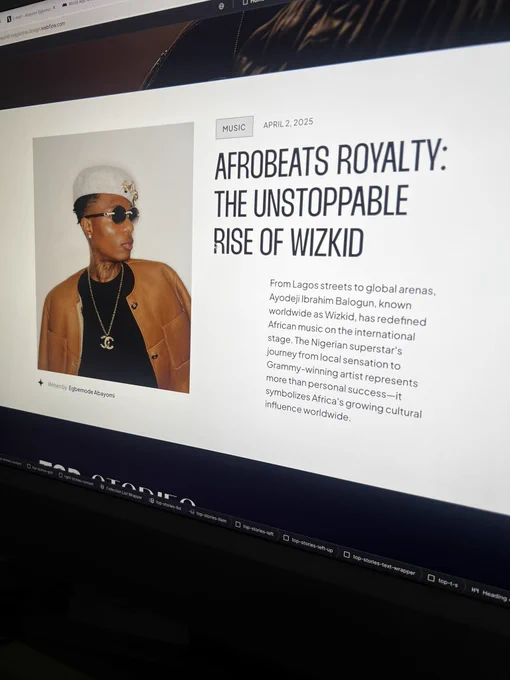Screen dimensions: 510x680
Task: Click the TOP STORIES section heading
Action: (x=117, y=481)
